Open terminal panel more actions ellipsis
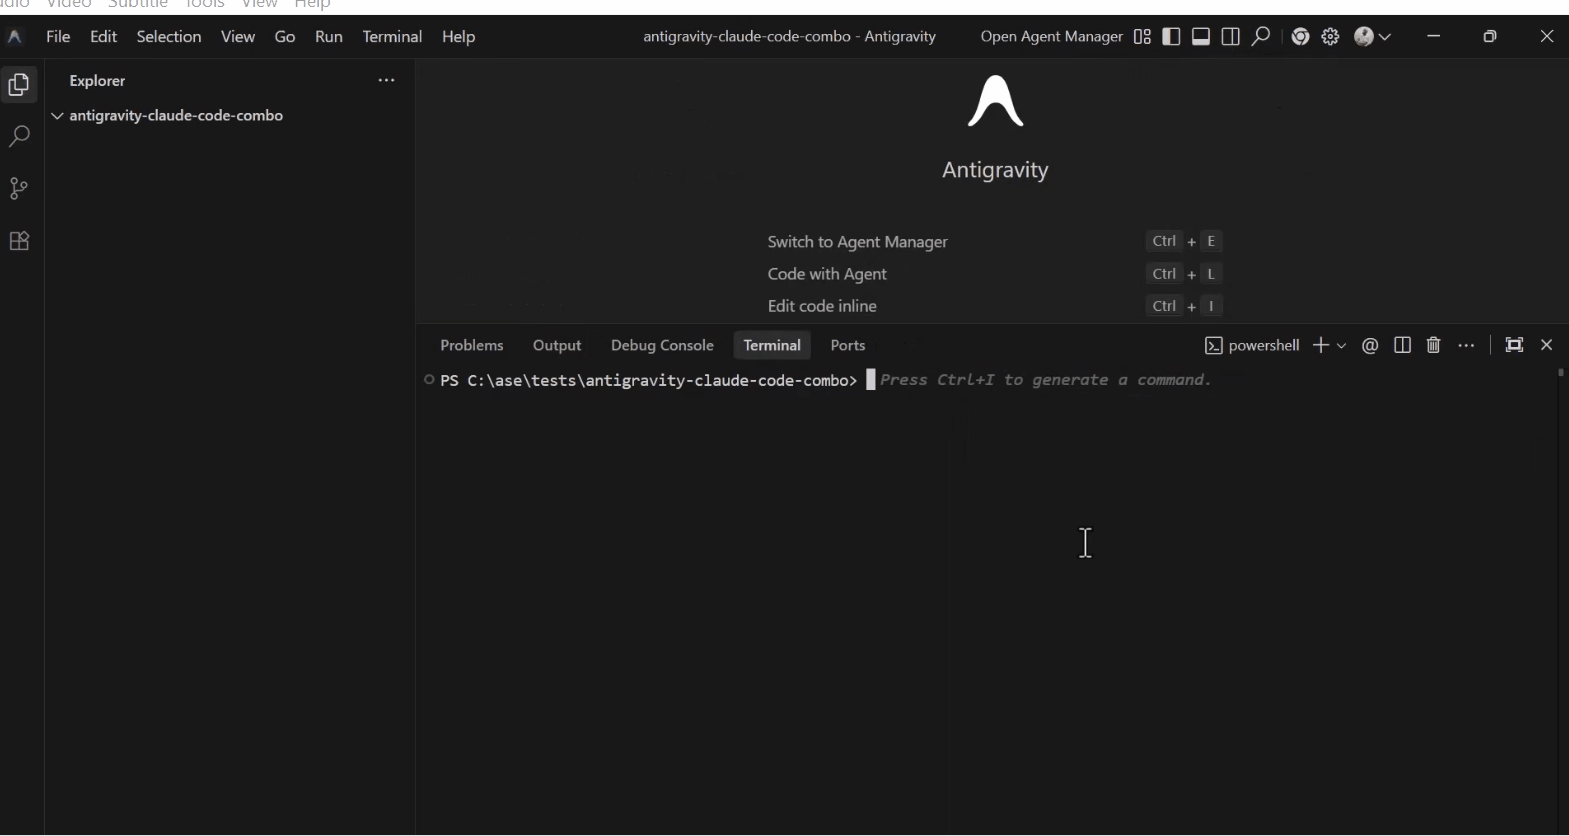1569x836 pixels. pos(1466,345)
